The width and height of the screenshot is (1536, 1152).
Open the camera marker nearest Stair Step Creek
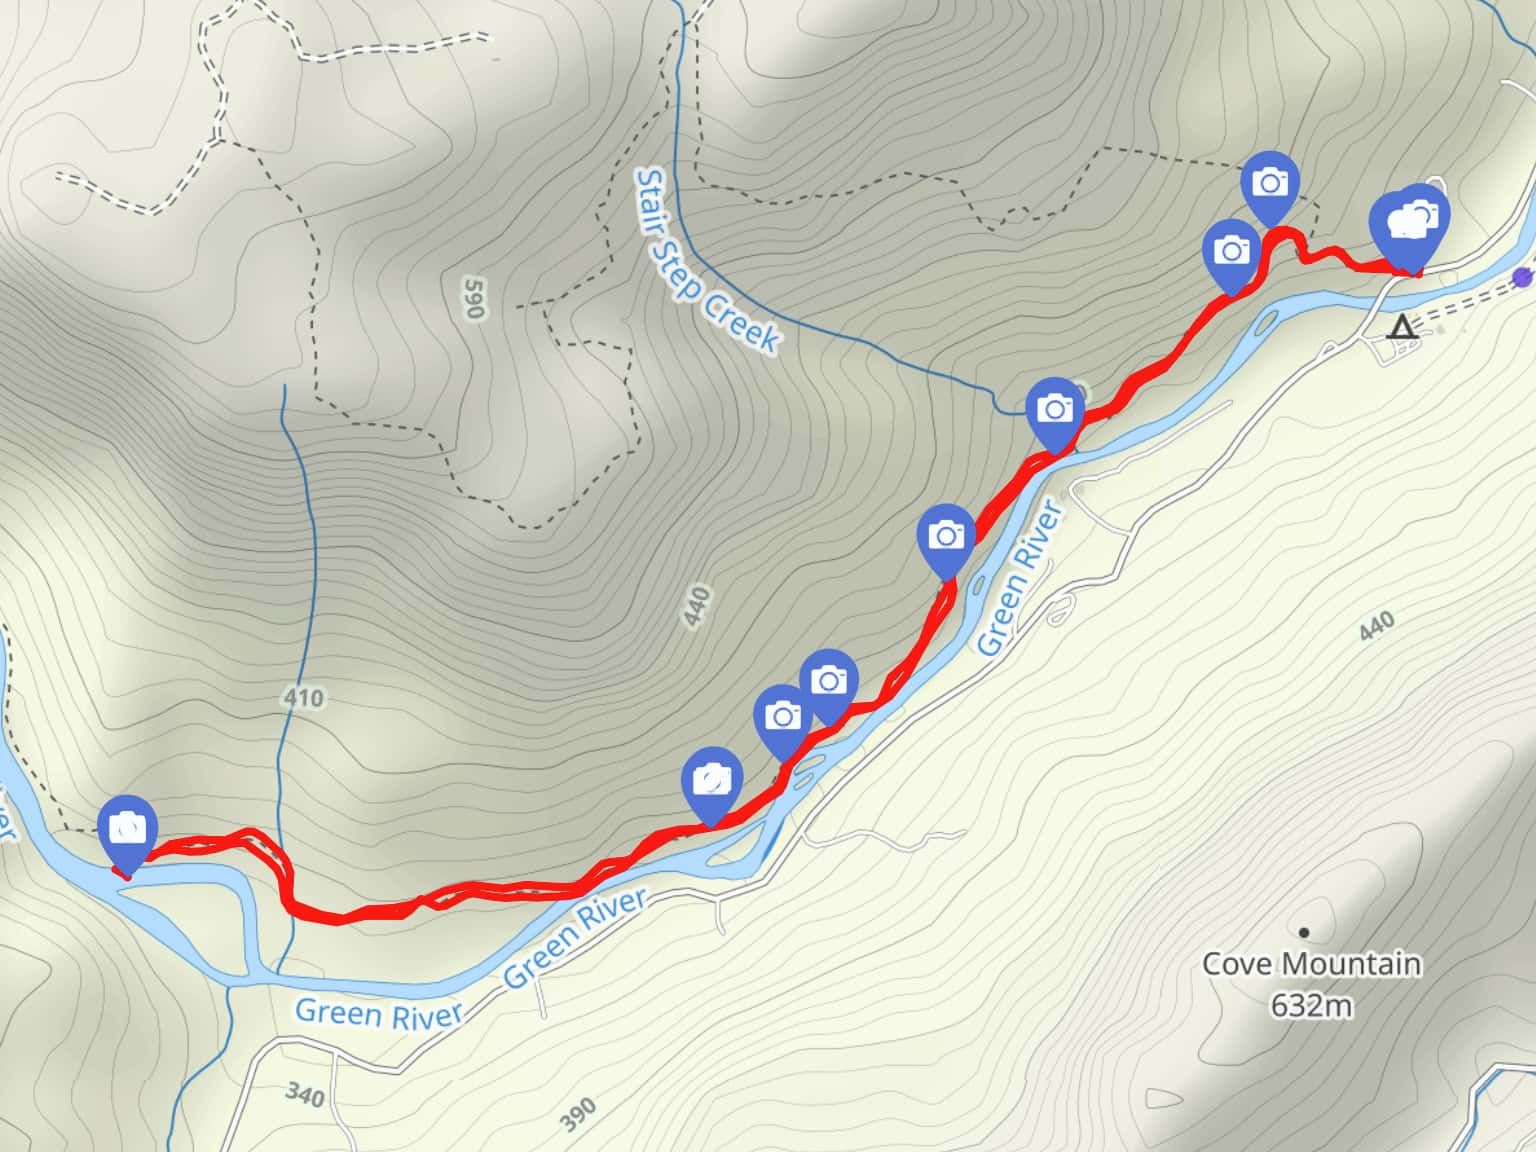point(1055,412)
